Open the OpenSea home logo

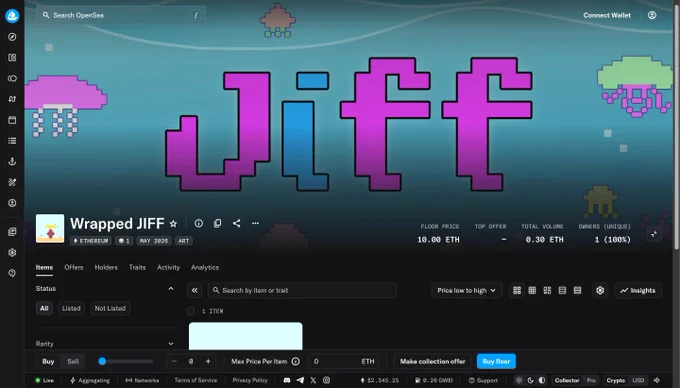12,16
